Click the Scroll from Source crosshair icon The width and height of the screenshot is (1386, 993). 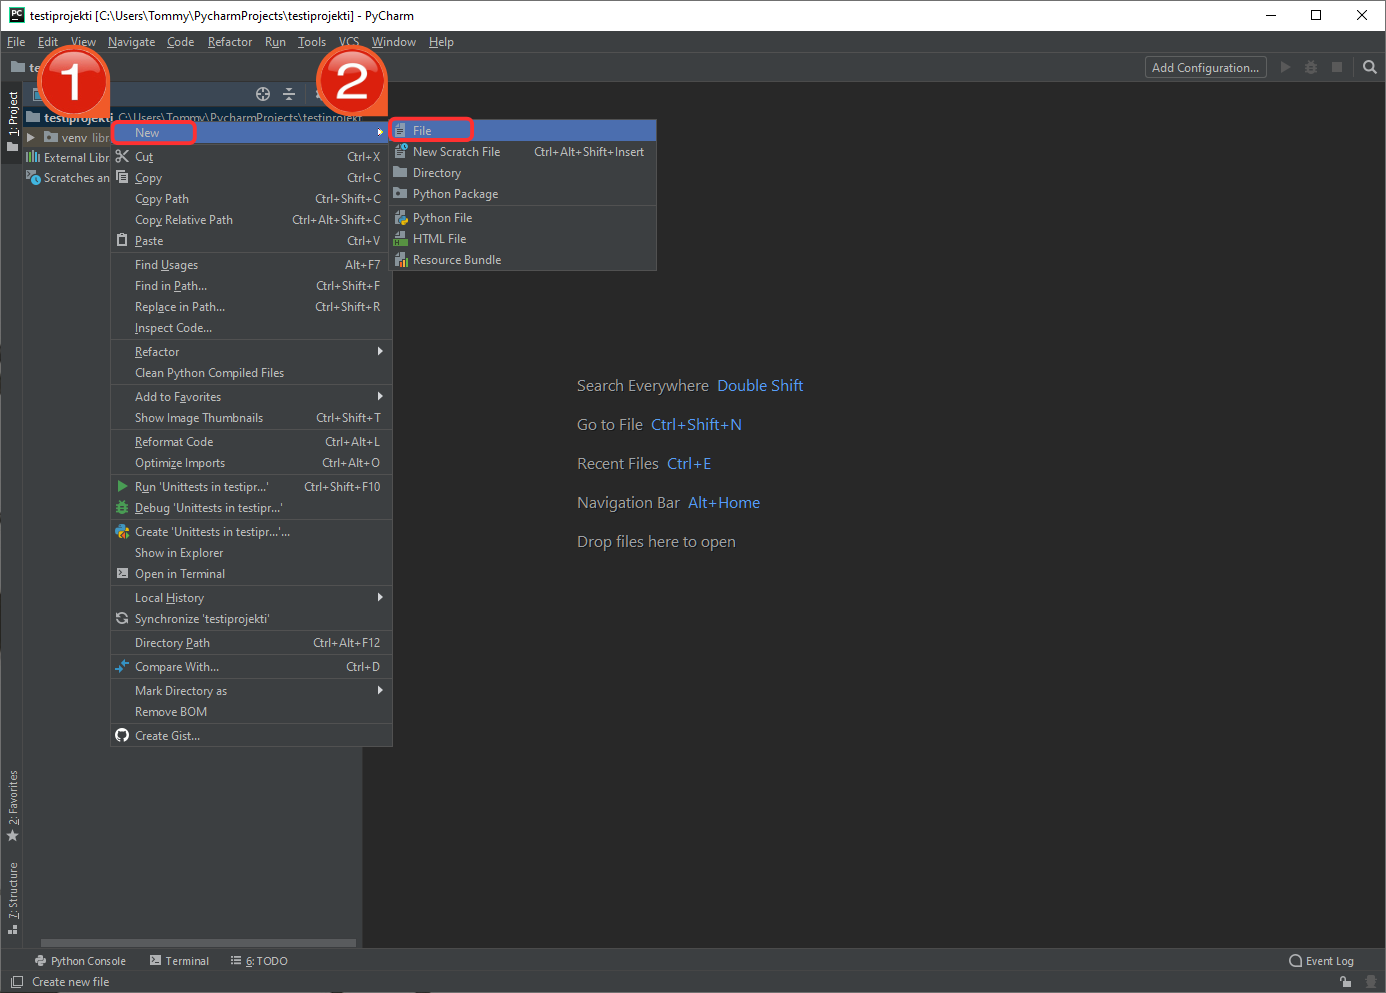pyautogui.click(x=263, y=94)
